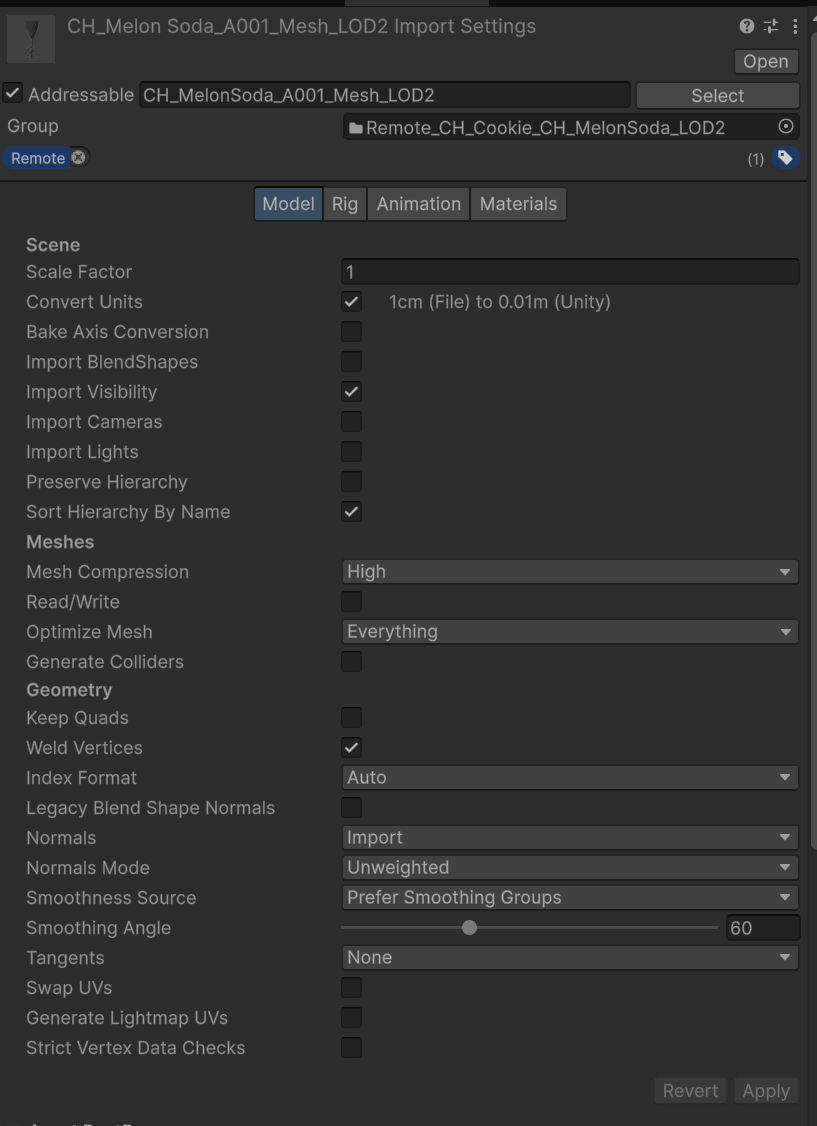
Task: Click the Group object picker circle icon
Action: [x=786, y=127]
